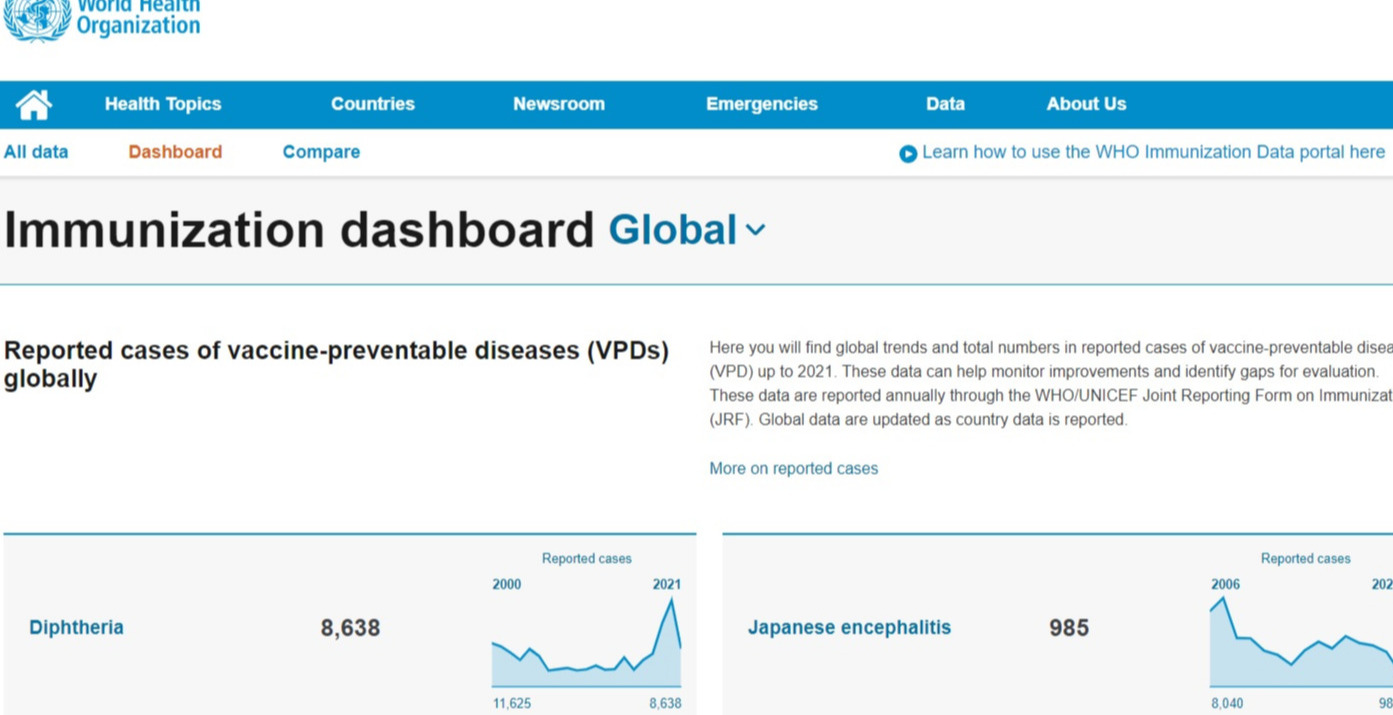The width and height of the screenshot is (1393, 715).
Task: Click the World Health Organization logo
Action: pos(101,20)
